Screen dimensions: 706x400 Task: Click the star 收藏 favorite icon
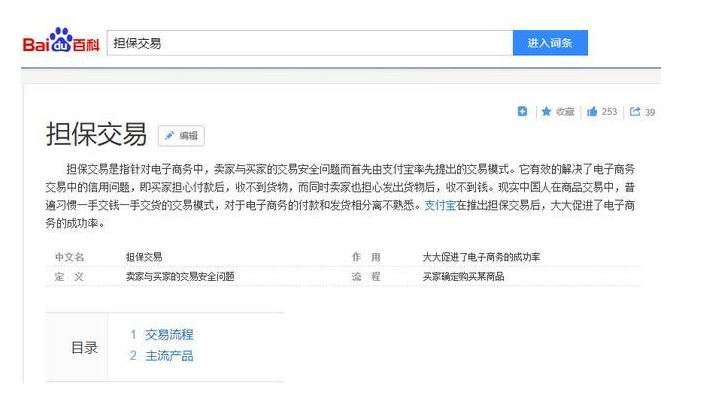point(547,112)
